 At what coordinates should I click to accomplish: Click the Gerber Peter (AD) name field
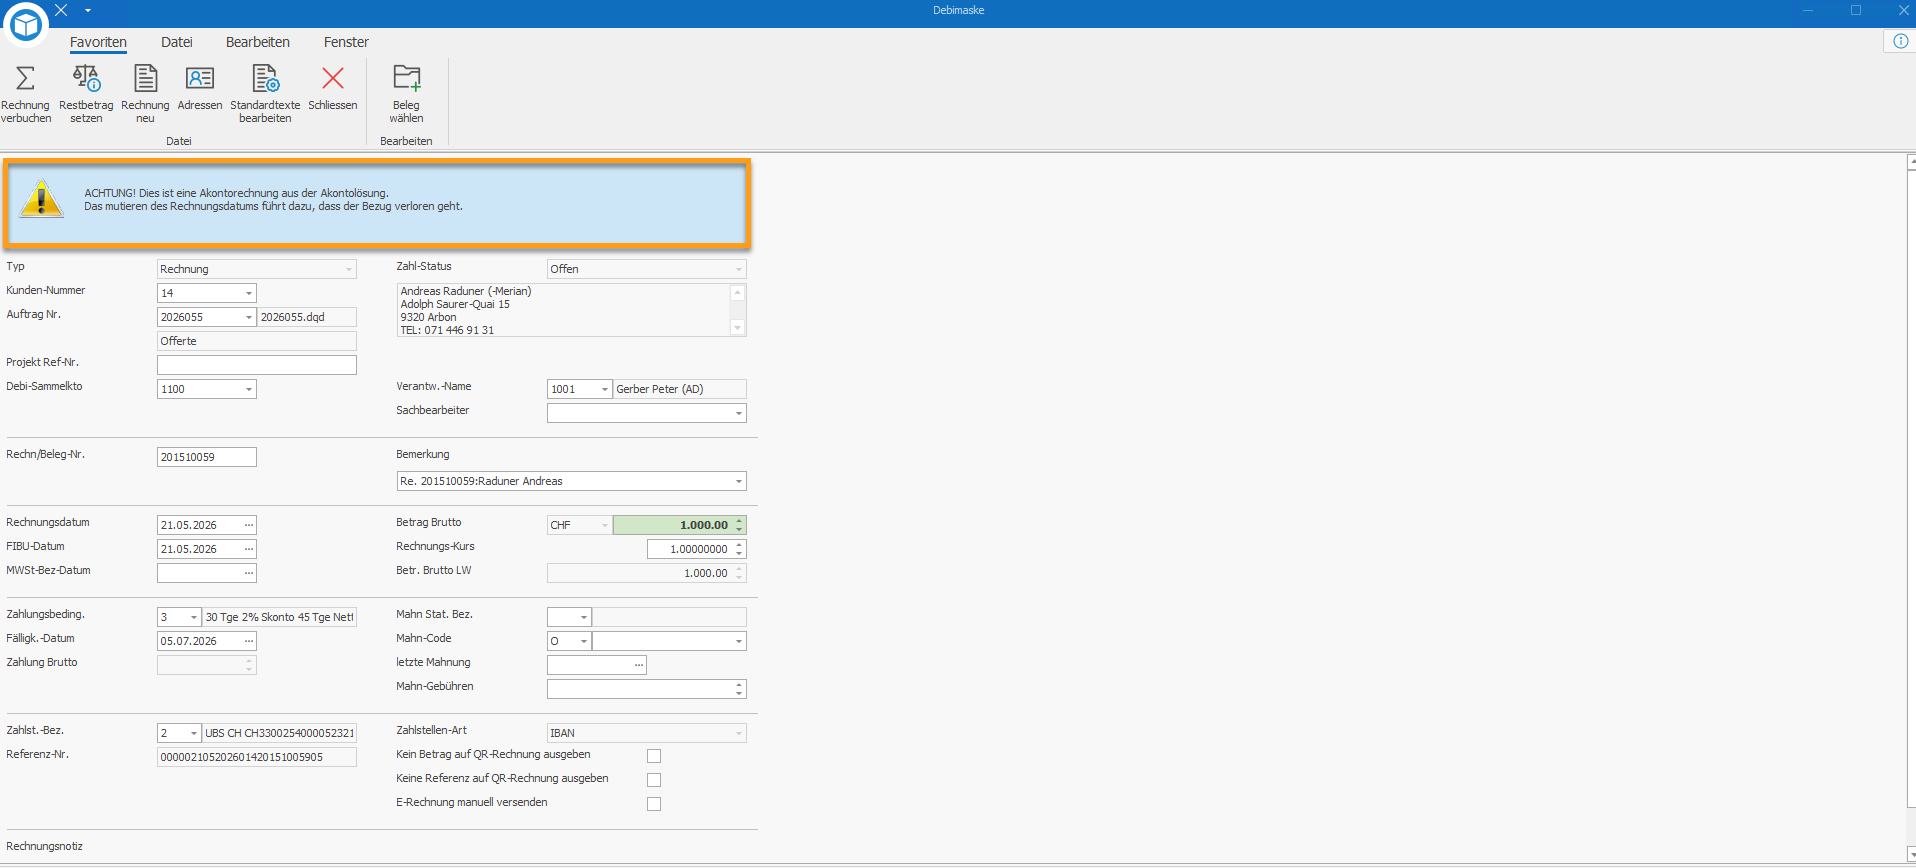680,389
